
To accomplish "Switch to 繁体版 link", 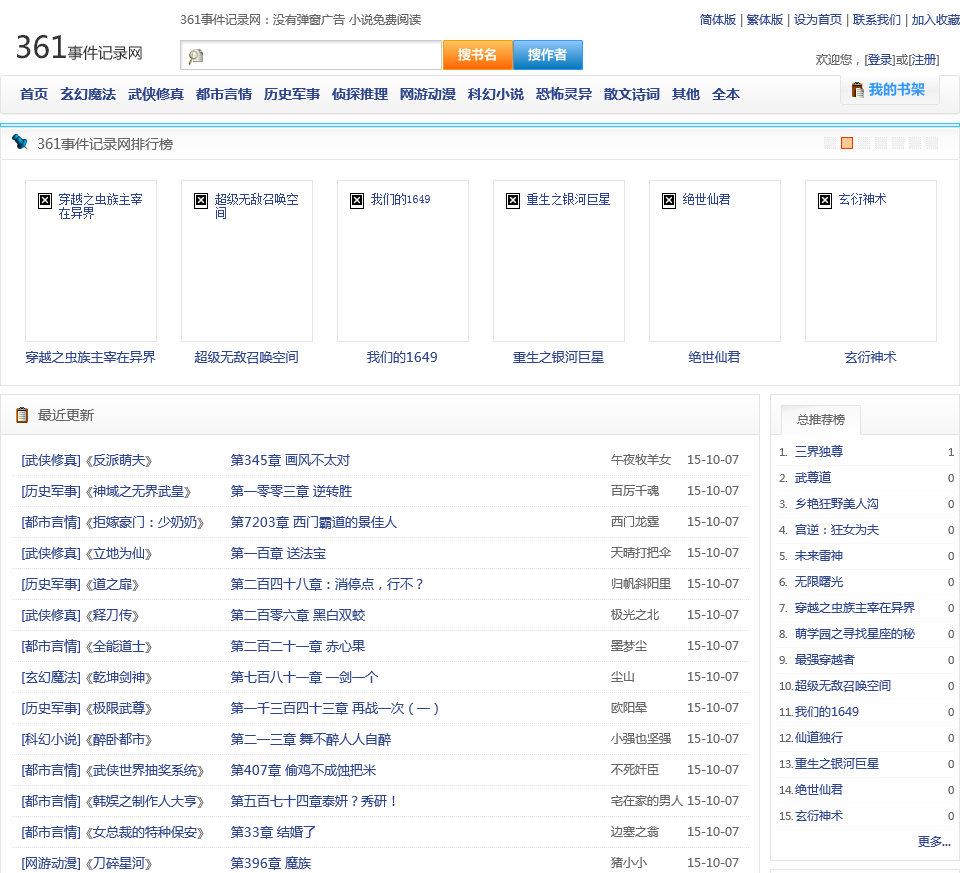I will (765, 20).
